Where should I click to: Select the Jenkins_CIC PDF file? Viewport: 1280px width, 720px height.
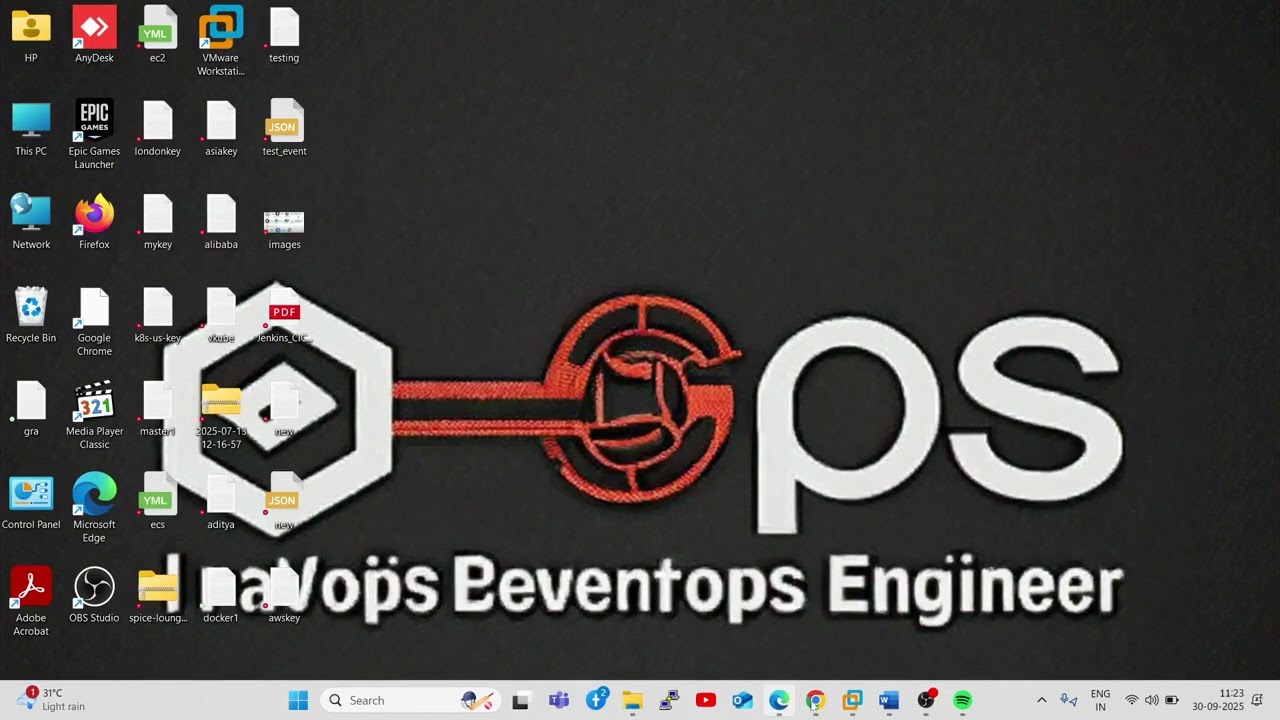[284, 315]
